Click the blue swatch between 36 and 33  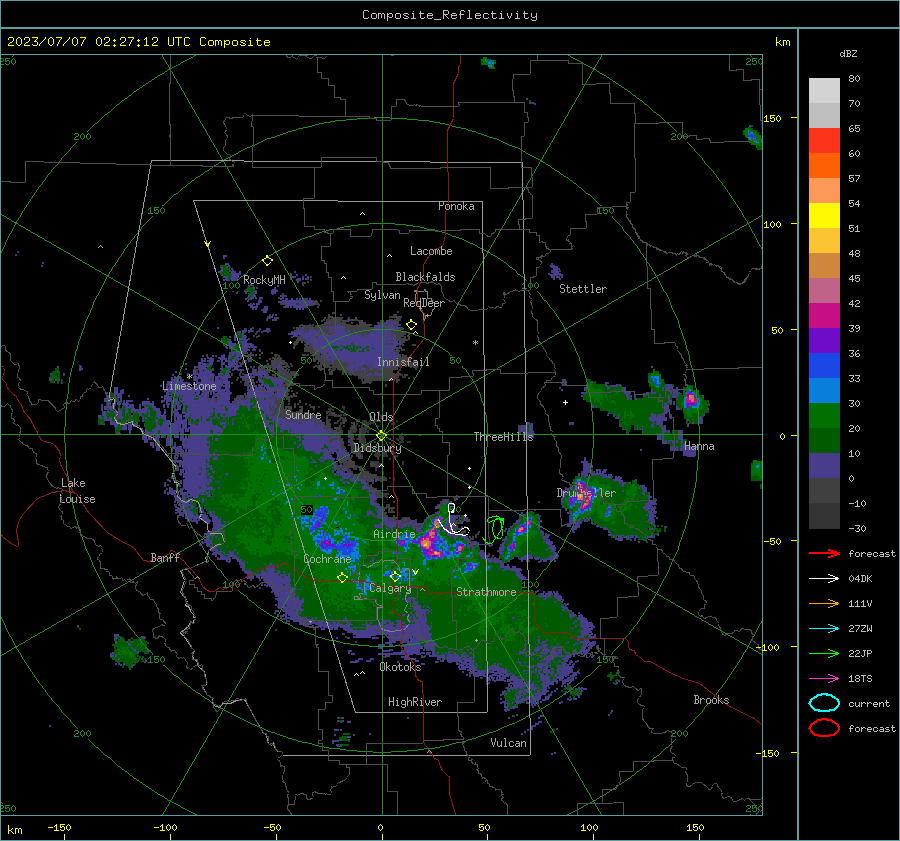pos(824,365)
